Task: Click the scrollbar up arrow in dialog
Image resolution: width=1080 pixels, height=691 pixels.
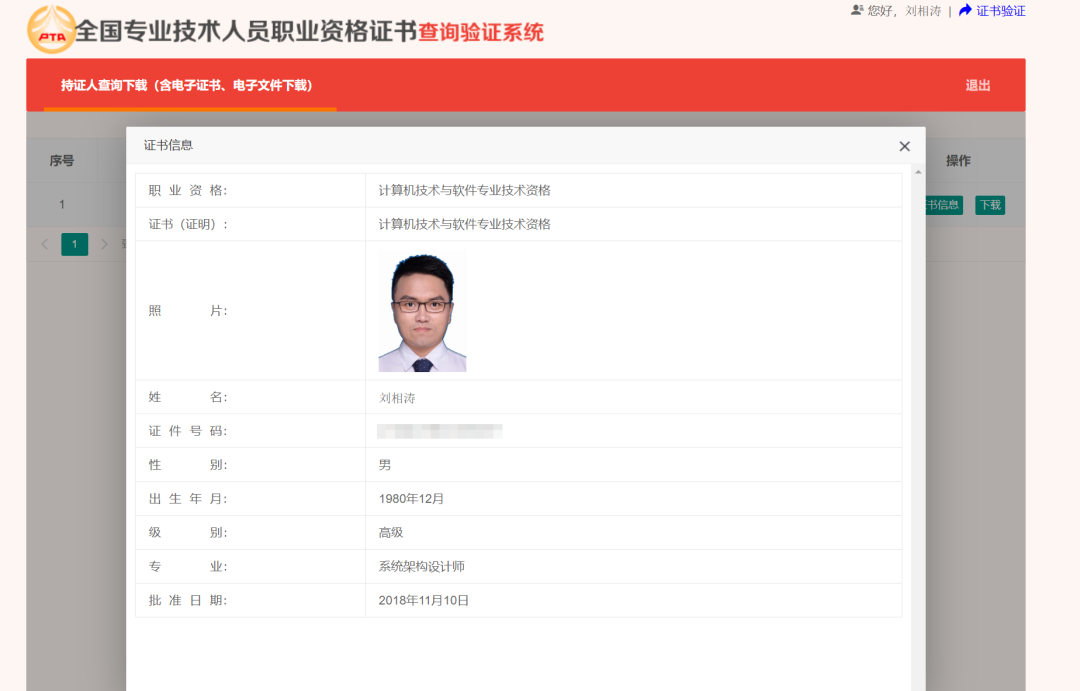Action: pos(918,172)
